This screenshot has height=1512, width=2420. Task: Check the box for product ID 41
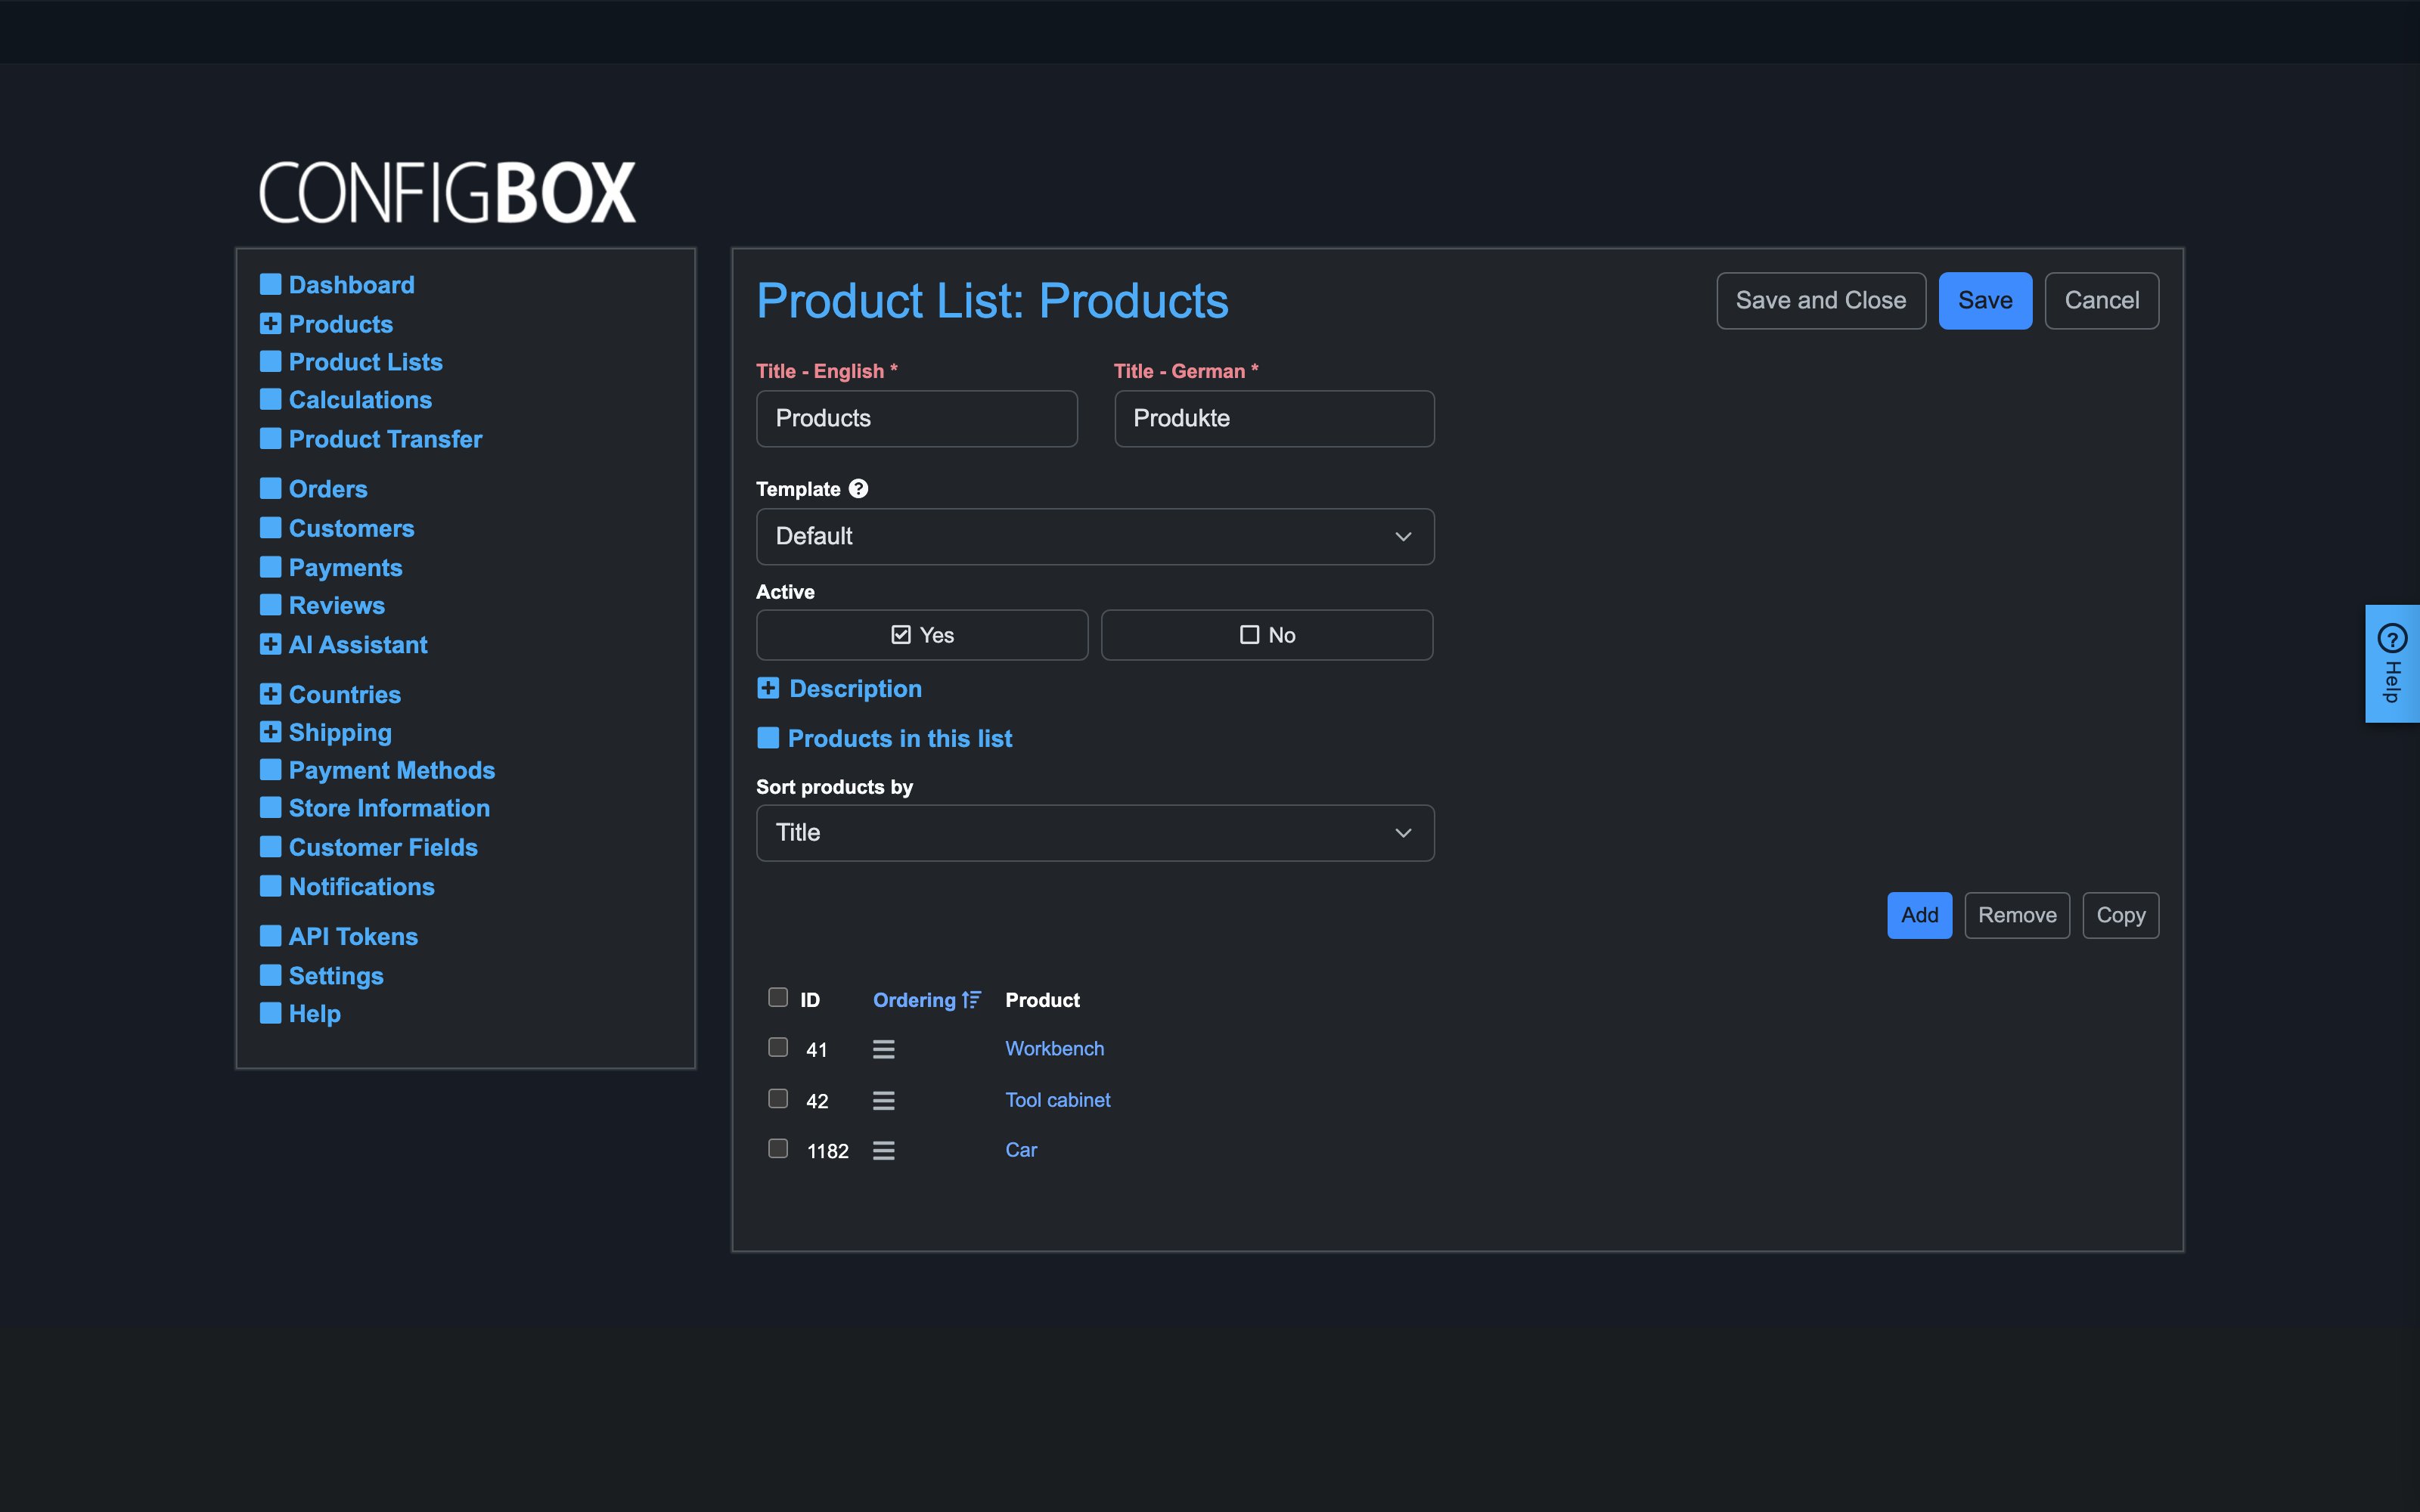pyautogui.click(x=778, y=1047)
